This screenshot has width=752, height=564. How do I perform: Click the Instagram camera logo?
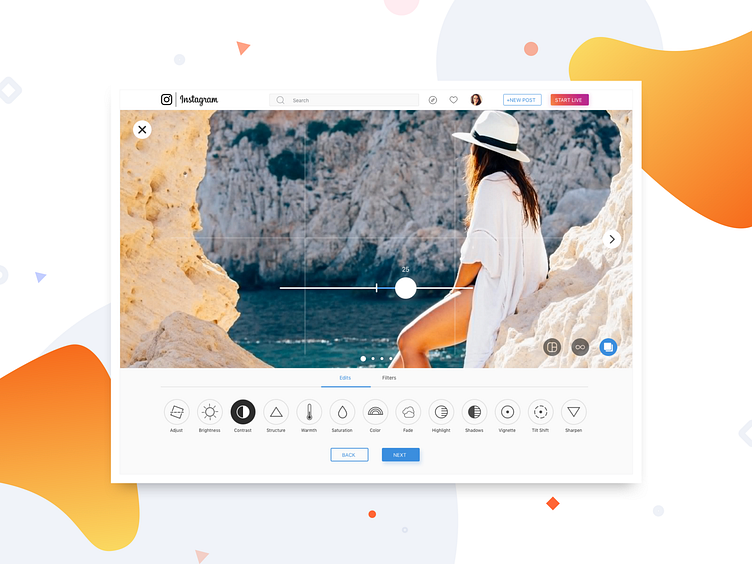pyautogui.click(x=166, y=99)
